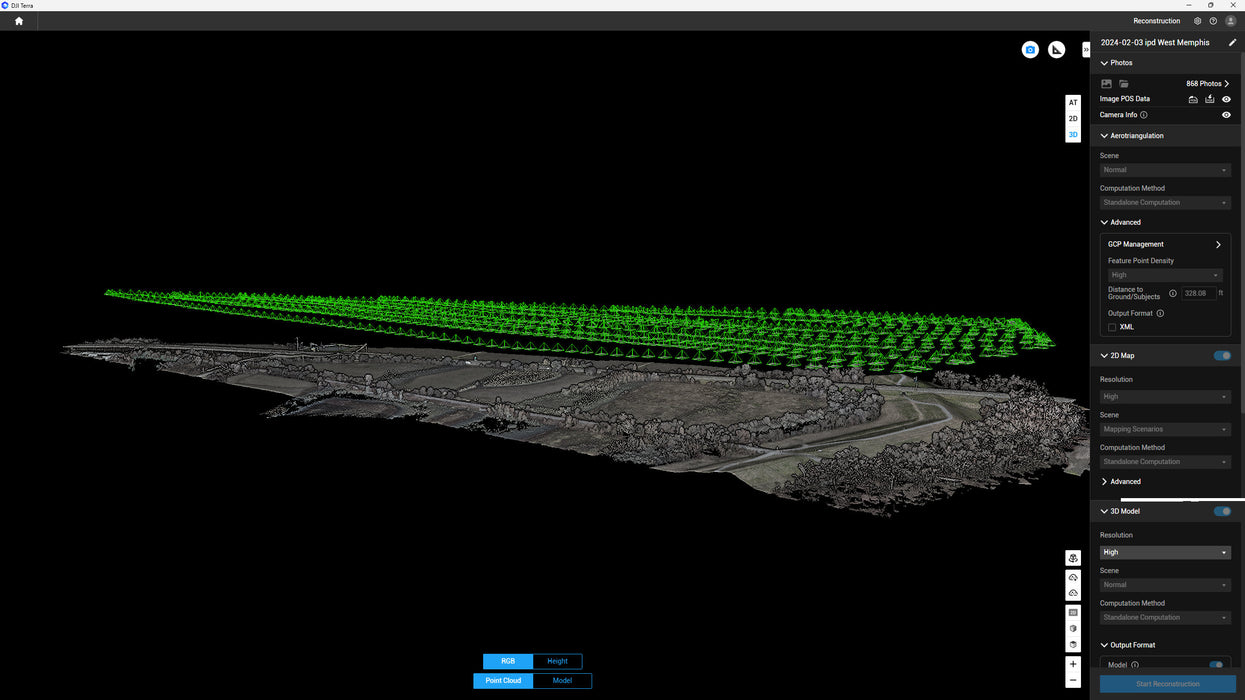Screen dimensions: 1245x700
Task: Switch to the 2D view tab
Action: pos(1073,119)
